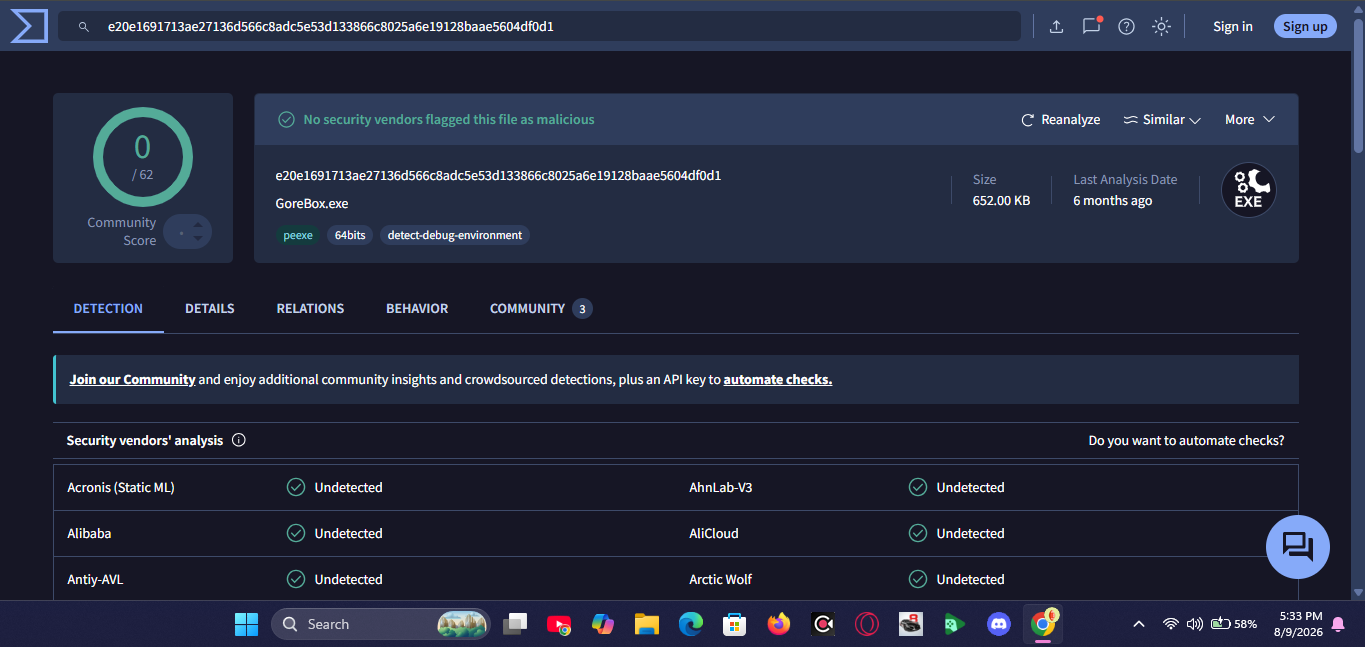Open Discord from the taskbar
The height and width of the screenshot is (647, 1365).
(x=998, y=624)
